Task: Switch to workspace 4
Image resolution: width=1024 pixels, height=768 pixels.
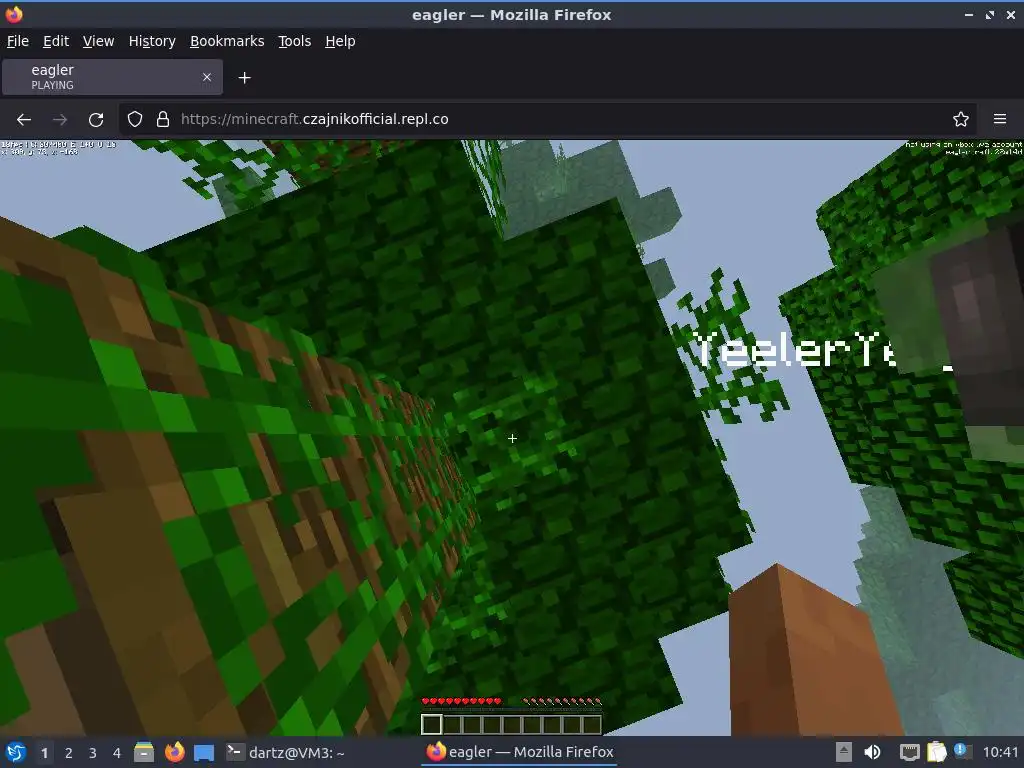Action: pos(117,753)
